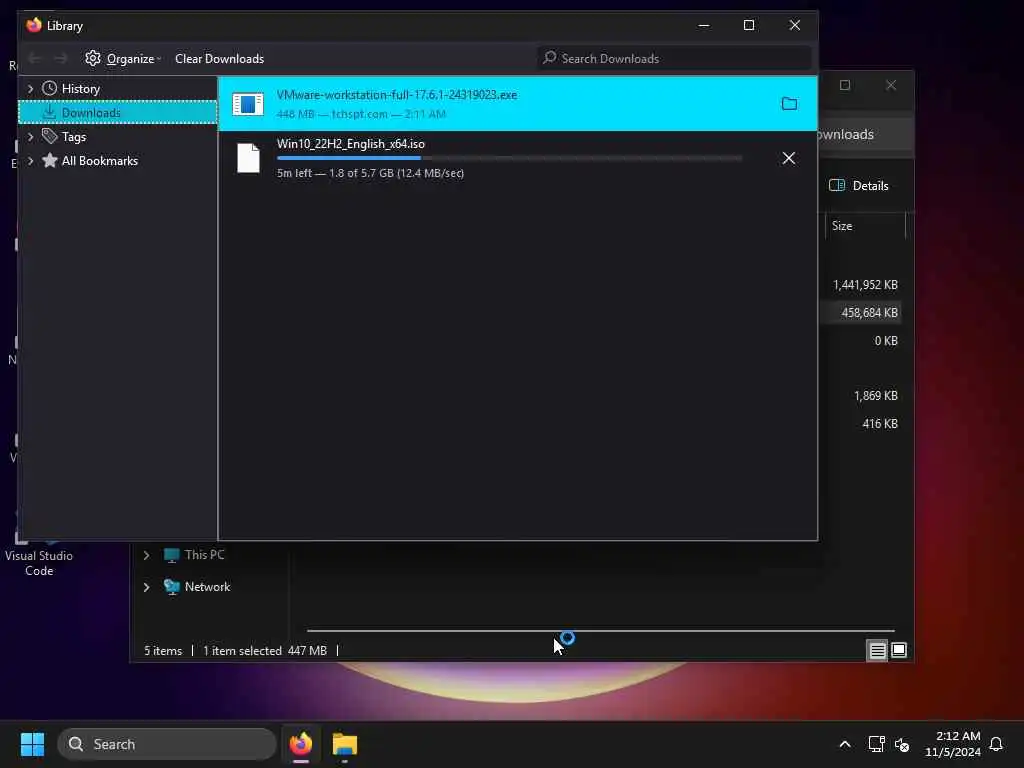Viewport: 1024px width, 768px height.
Task: Select Downloads in the Library sidebar
Action: [x=118, y=112]
